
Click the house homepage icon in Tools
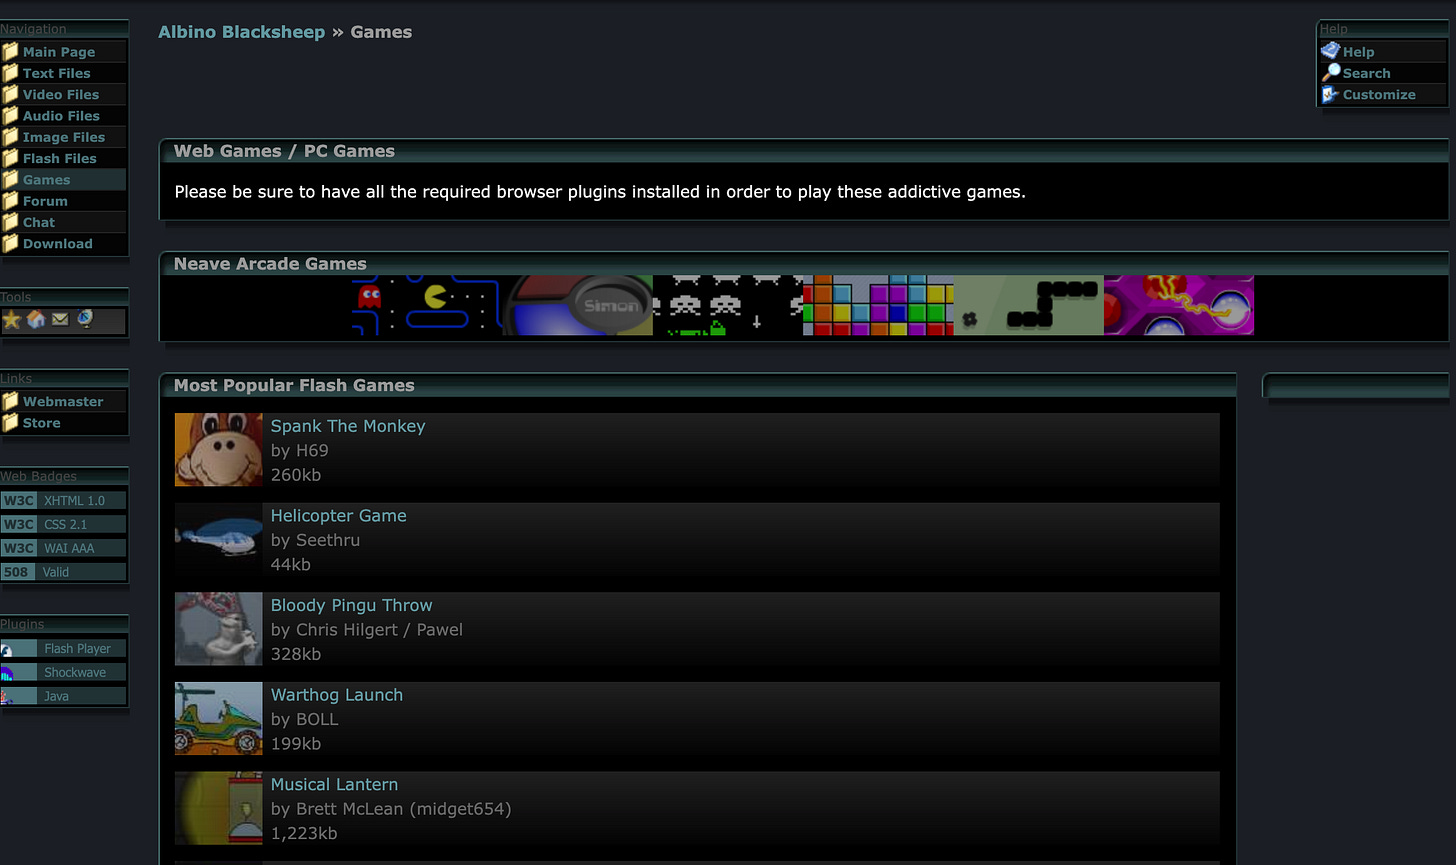36,320
